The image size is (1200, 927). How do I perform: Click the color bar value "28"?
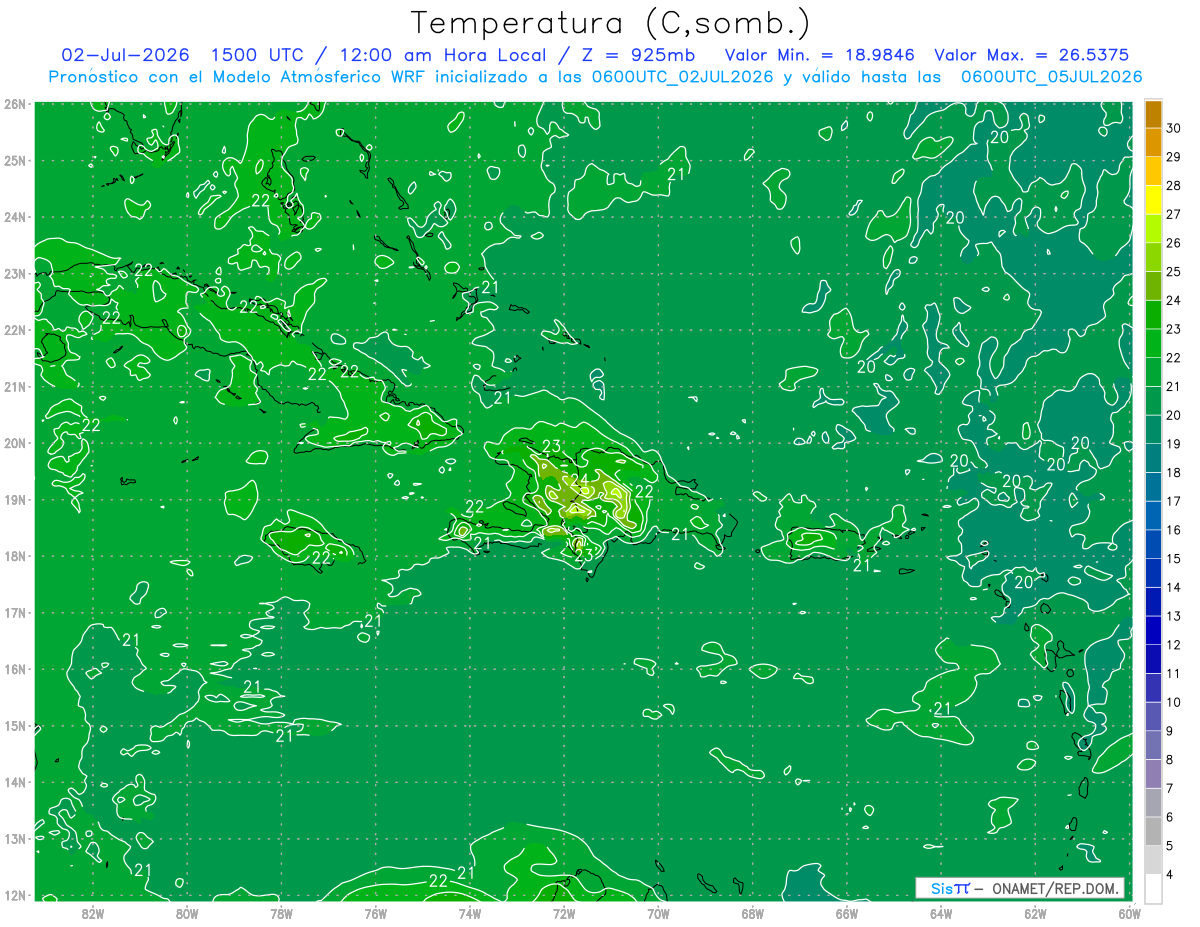(1174, 186)
